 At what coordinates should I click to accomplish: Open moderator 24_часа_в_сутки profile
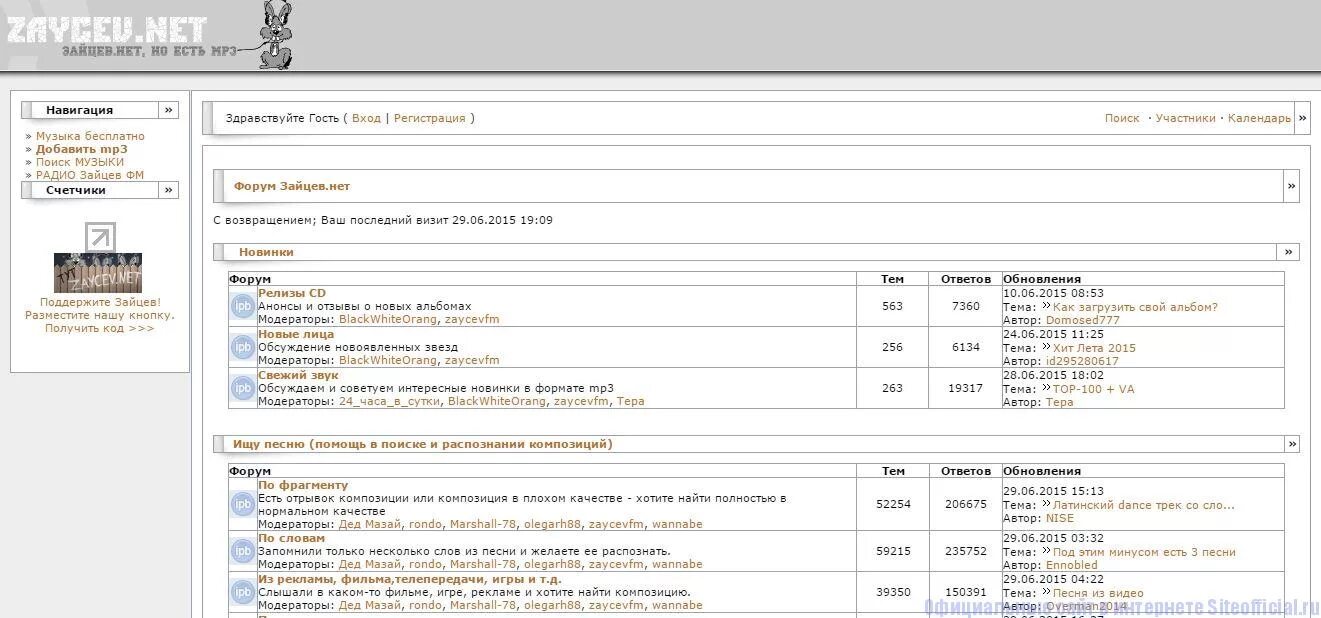click(x=390, y=401)
